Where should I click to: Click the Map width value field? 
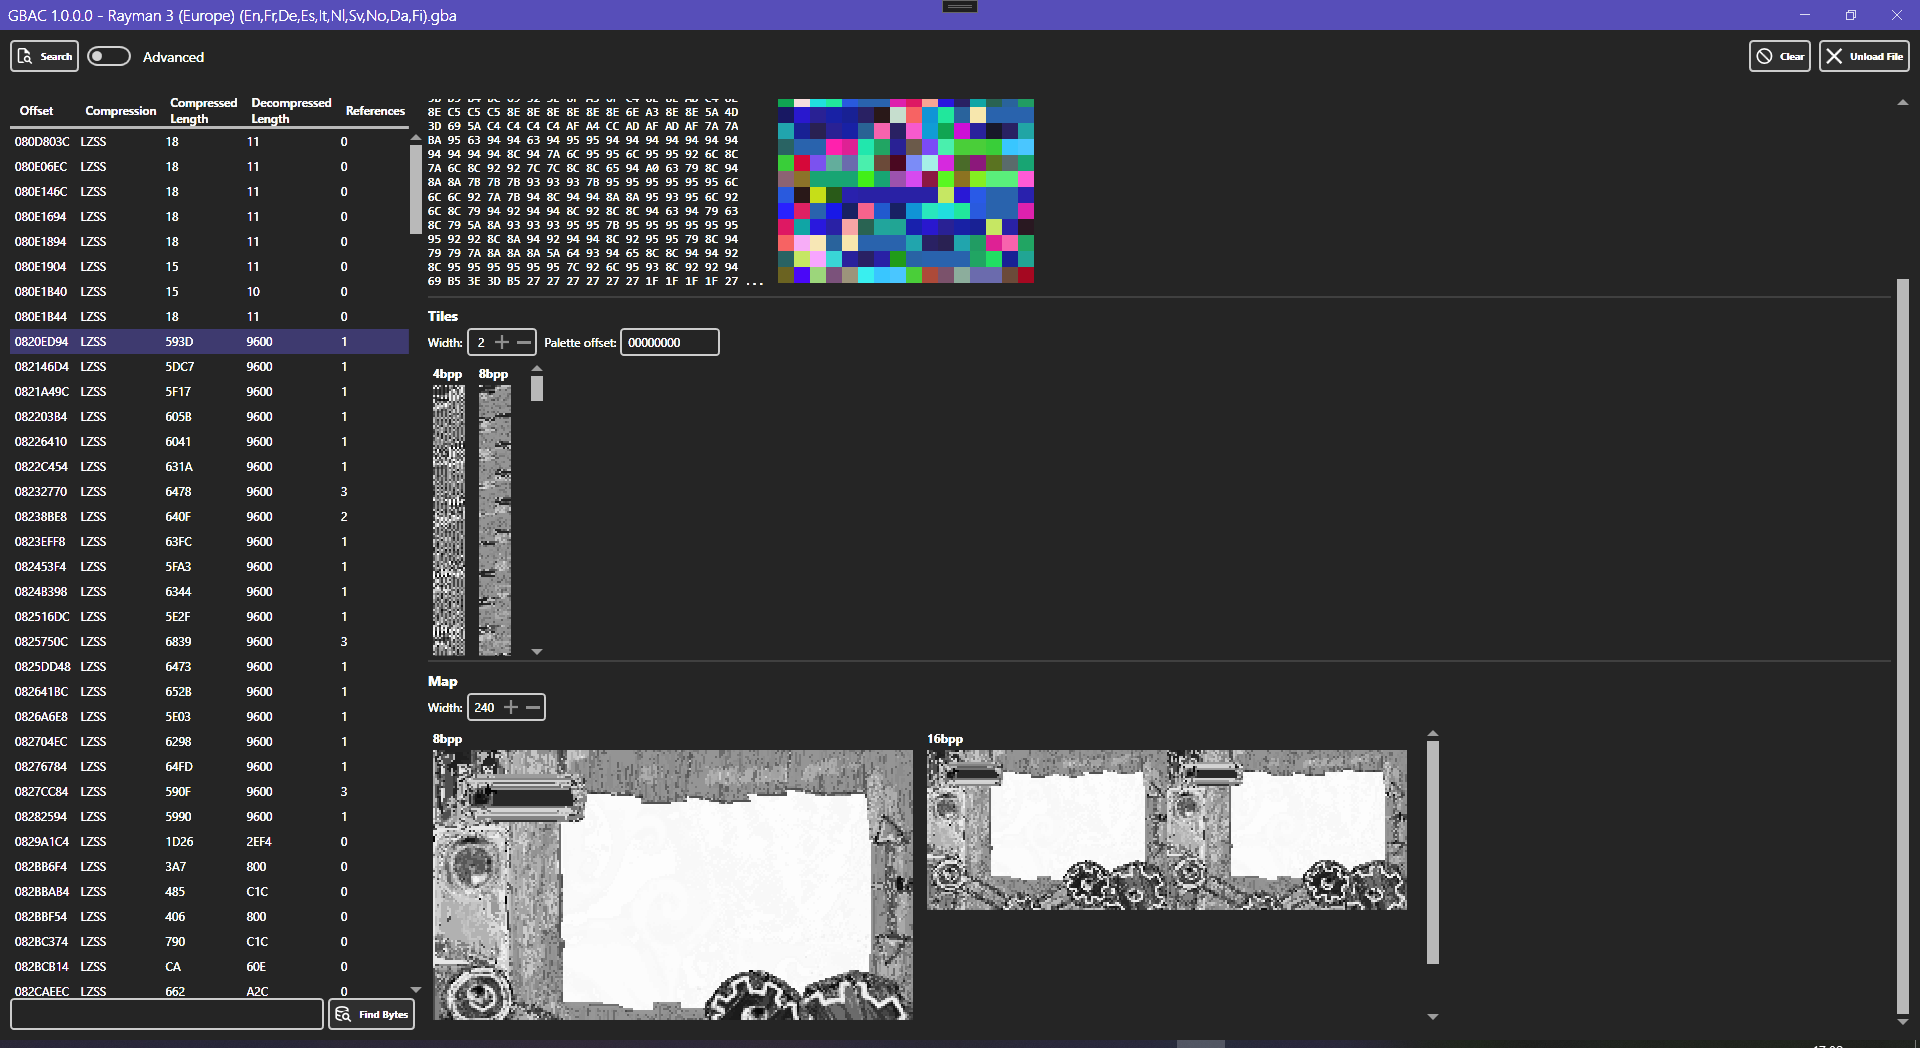[485, 707]
